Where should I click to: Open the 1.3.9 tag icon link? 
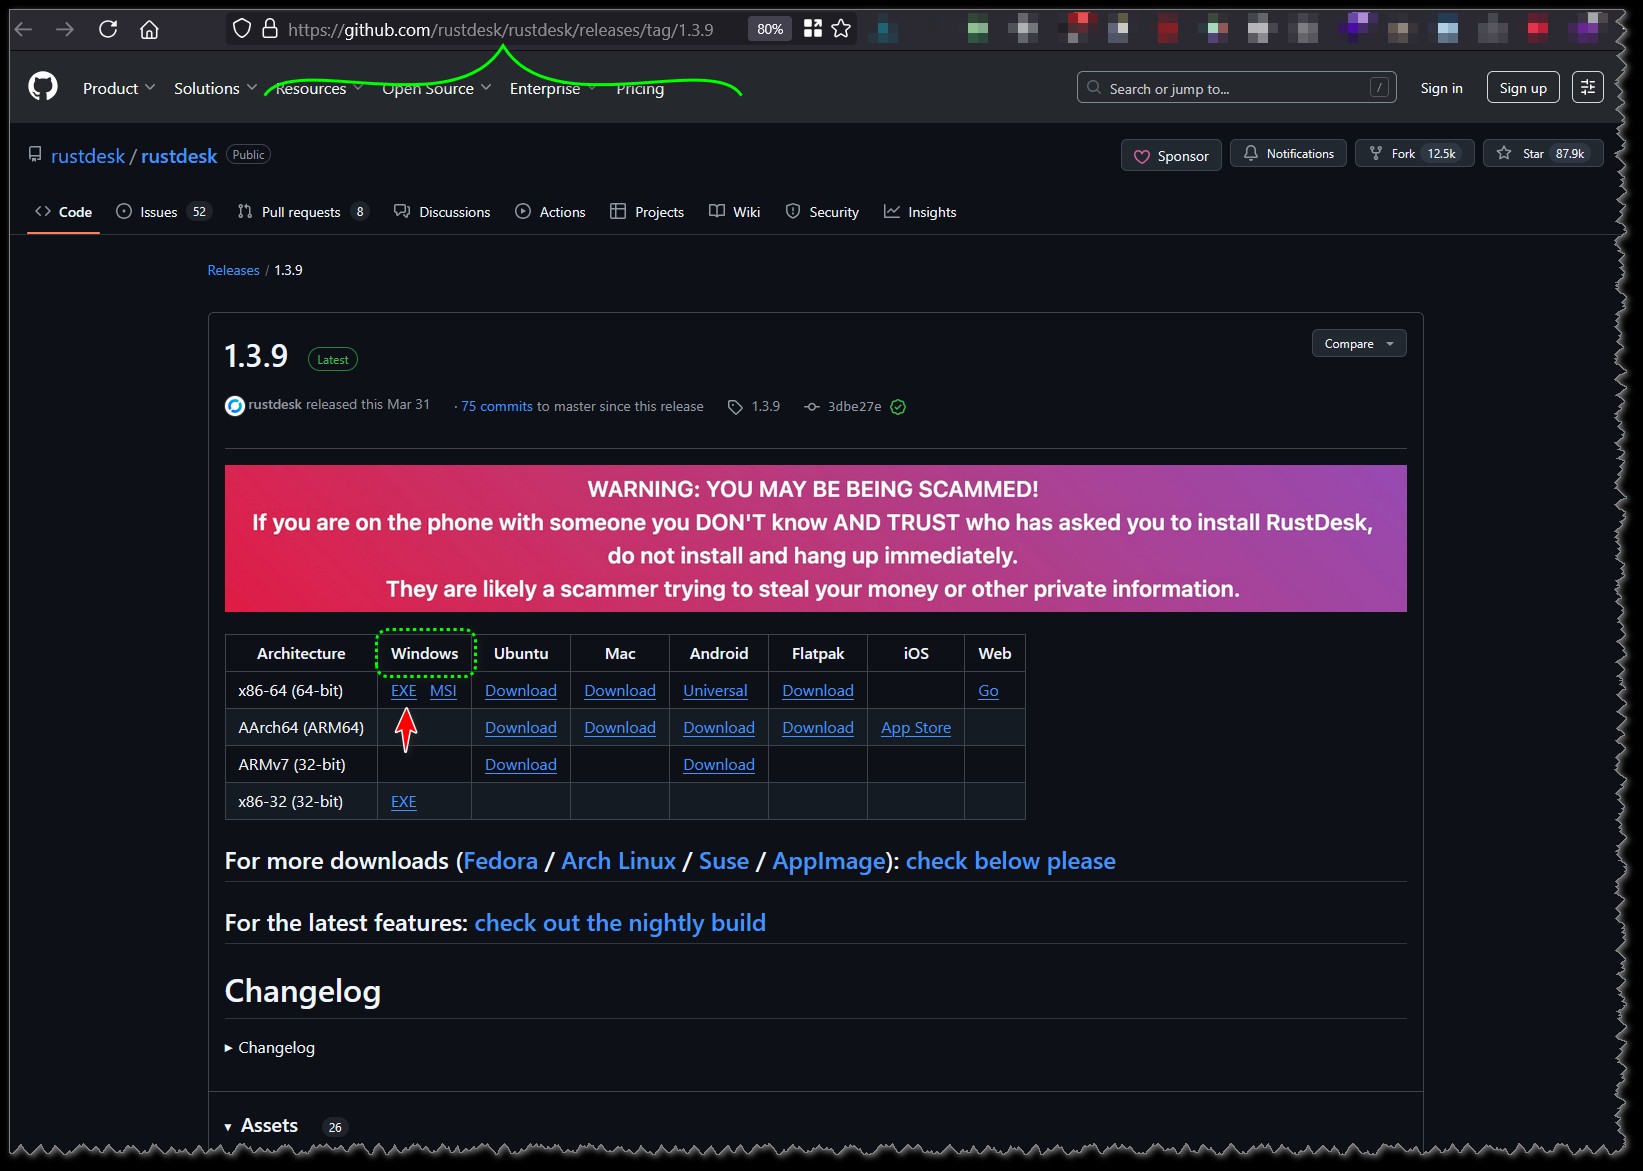(735, 407)
